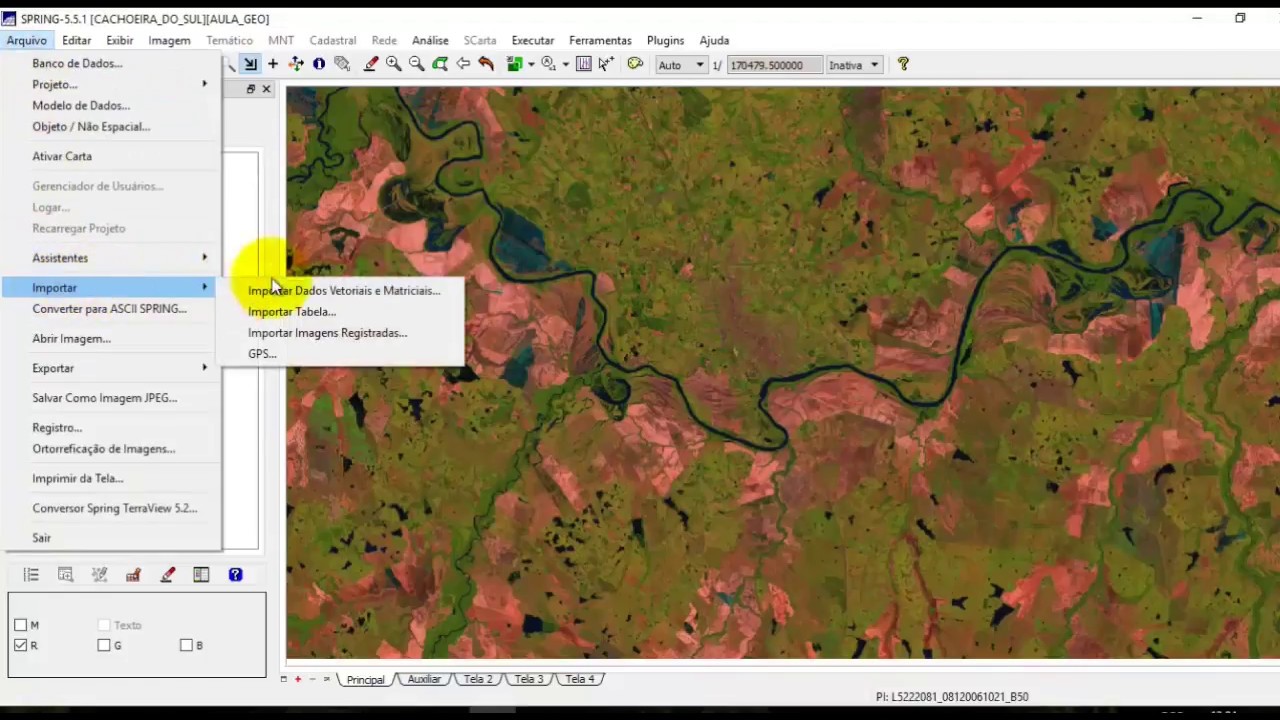Choose Importar Imagens Registradas entry
This screenshot has height=720, width=1280.
click(327, 333)
